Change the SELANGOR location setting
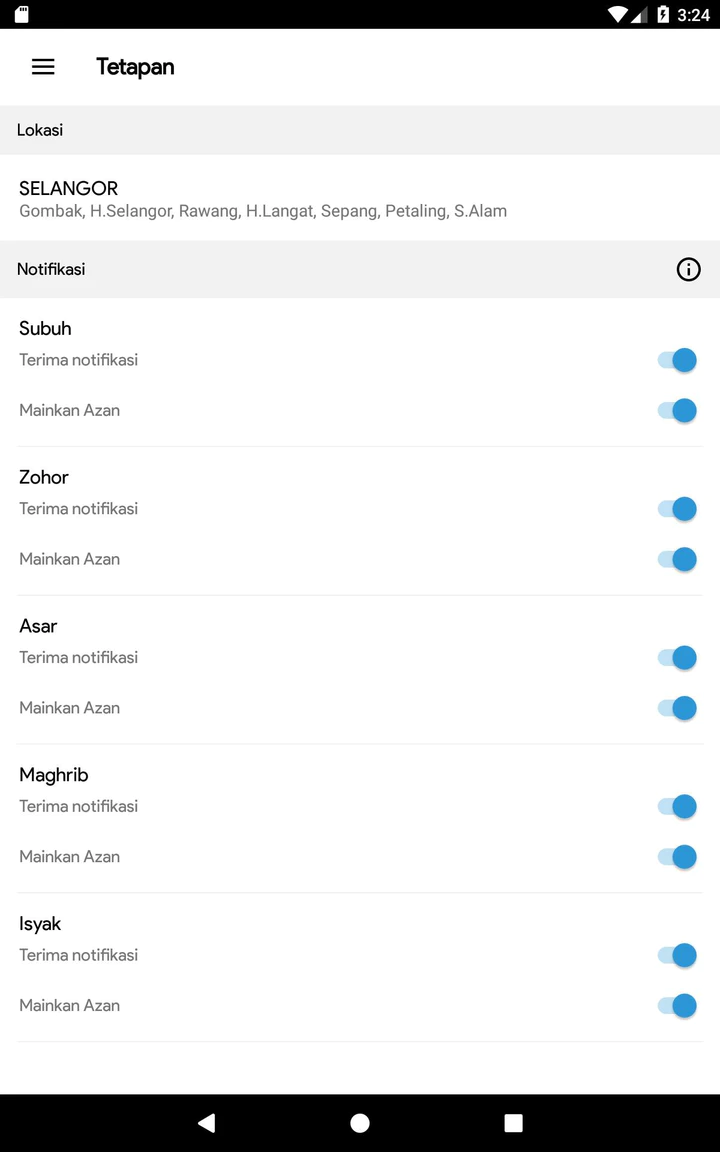Screen dimensions: 720x1152 pos(262,198)
